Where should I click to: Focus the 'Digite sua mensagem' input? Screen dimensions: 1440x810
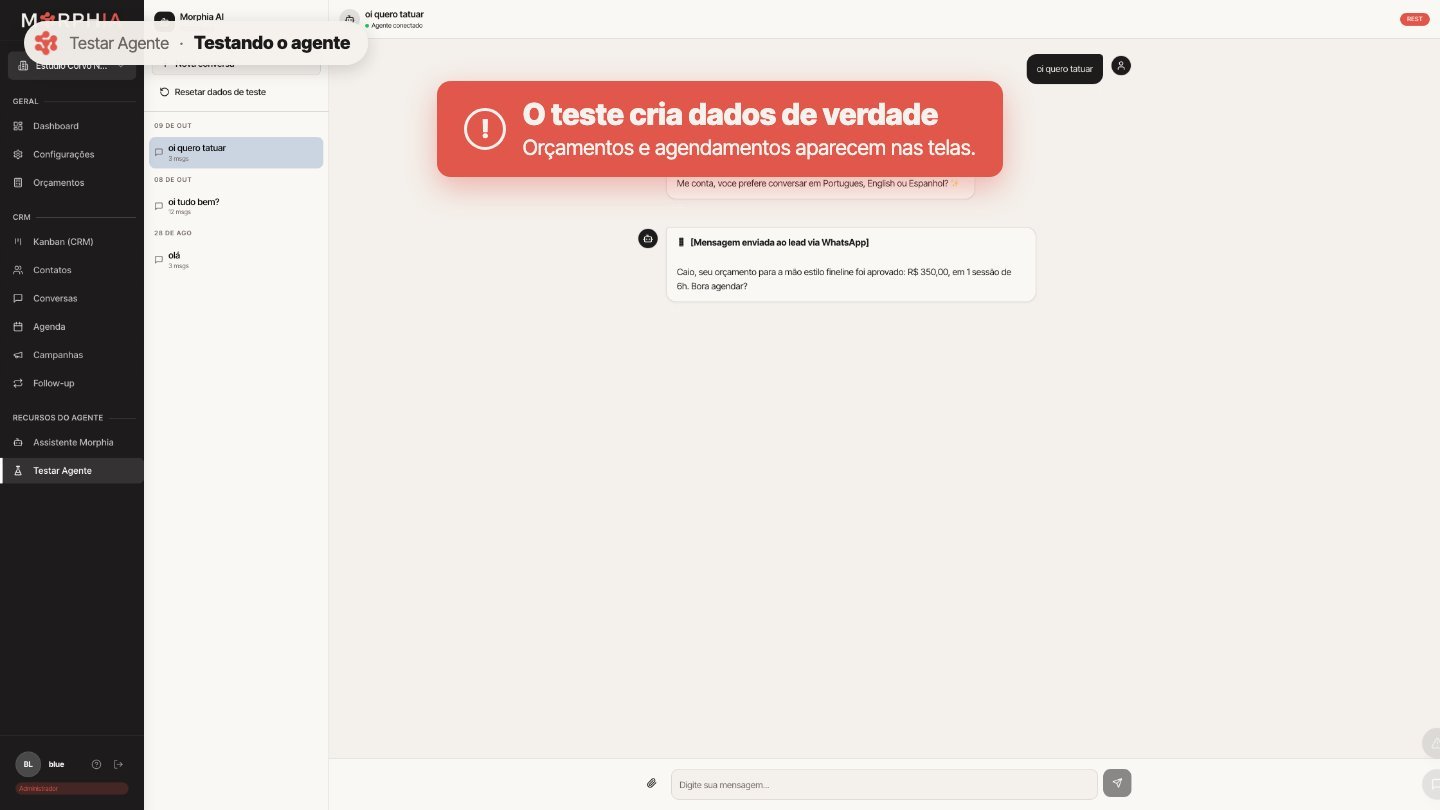[x=884, y=784]
